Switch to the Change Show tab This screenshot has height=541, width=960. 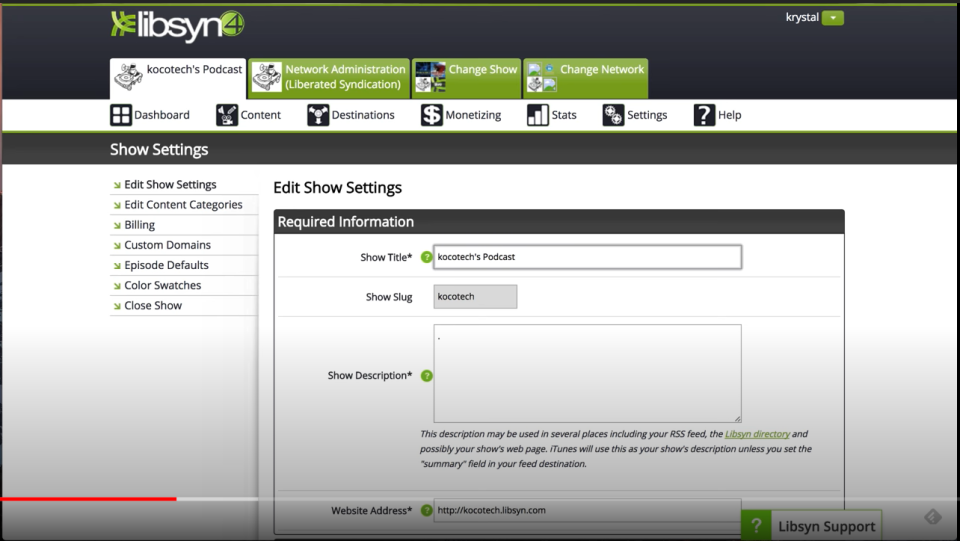pos(467,78)
